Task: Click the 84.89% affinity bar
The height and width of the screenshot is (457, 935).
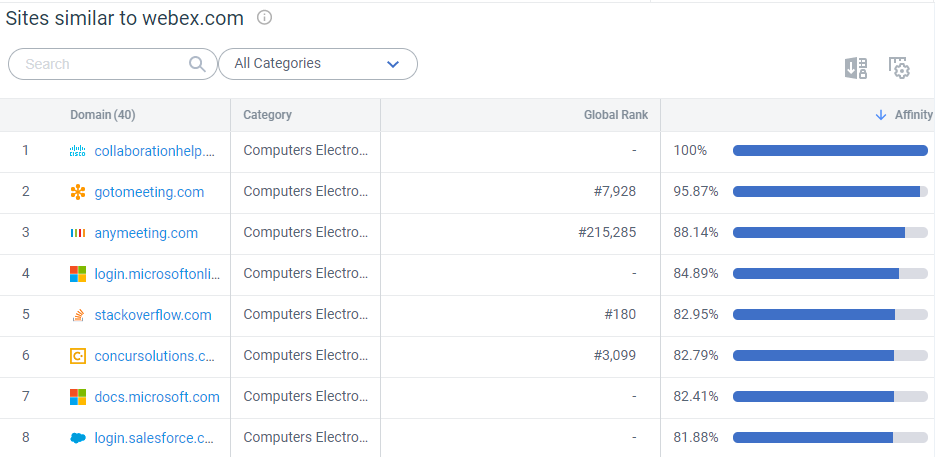Action: (x=830, y=273)
